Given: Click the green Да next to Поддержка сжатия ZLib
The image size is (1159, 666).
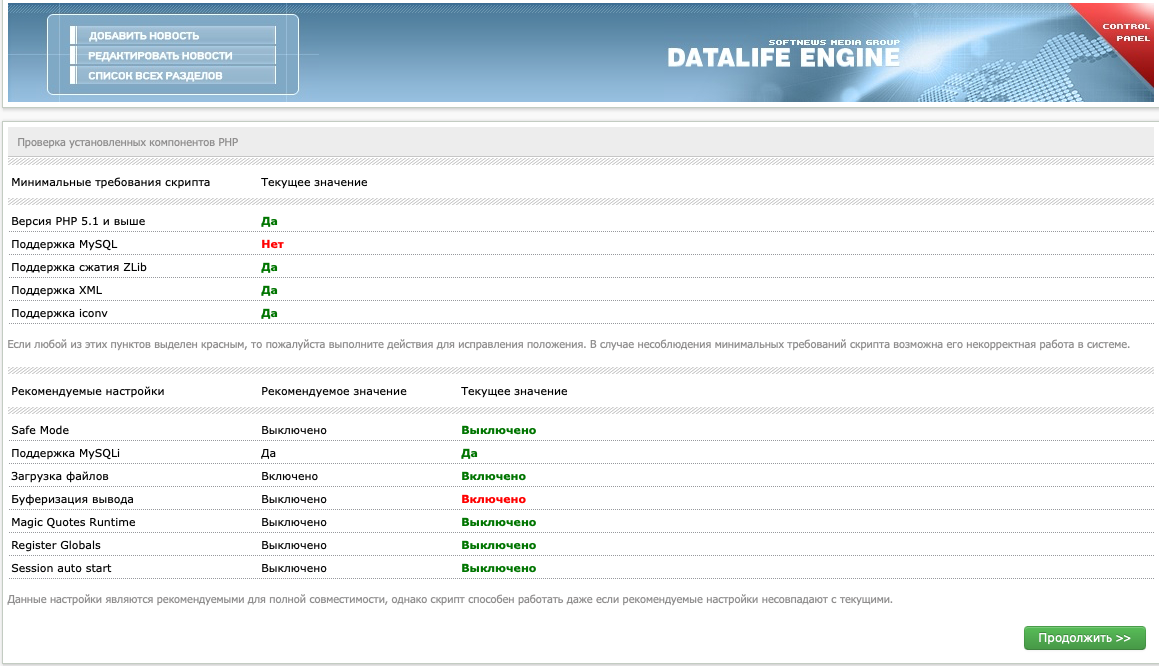Looking at the screenshot, I should [x=269, y=267].
